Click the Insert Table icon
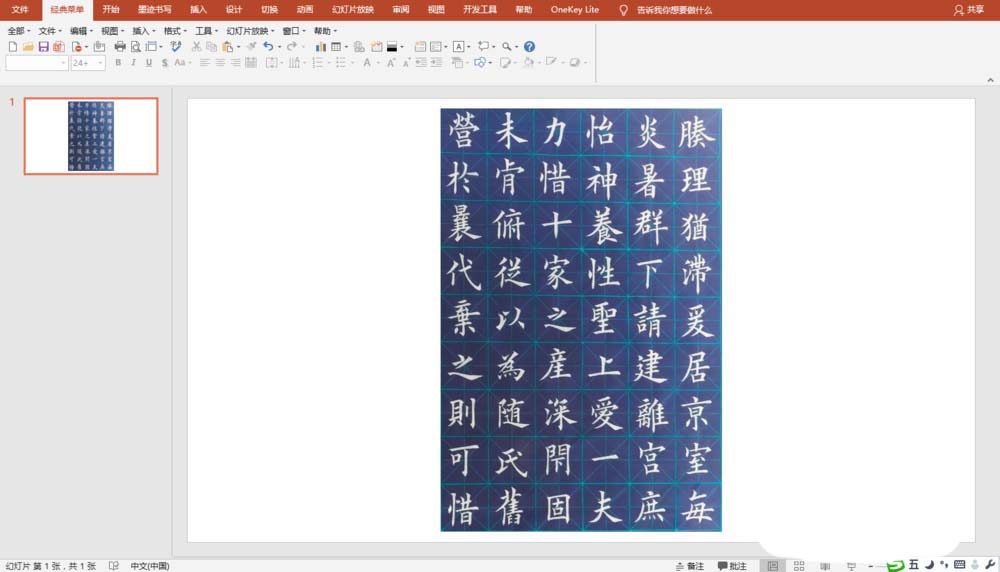 click(336, 47)
